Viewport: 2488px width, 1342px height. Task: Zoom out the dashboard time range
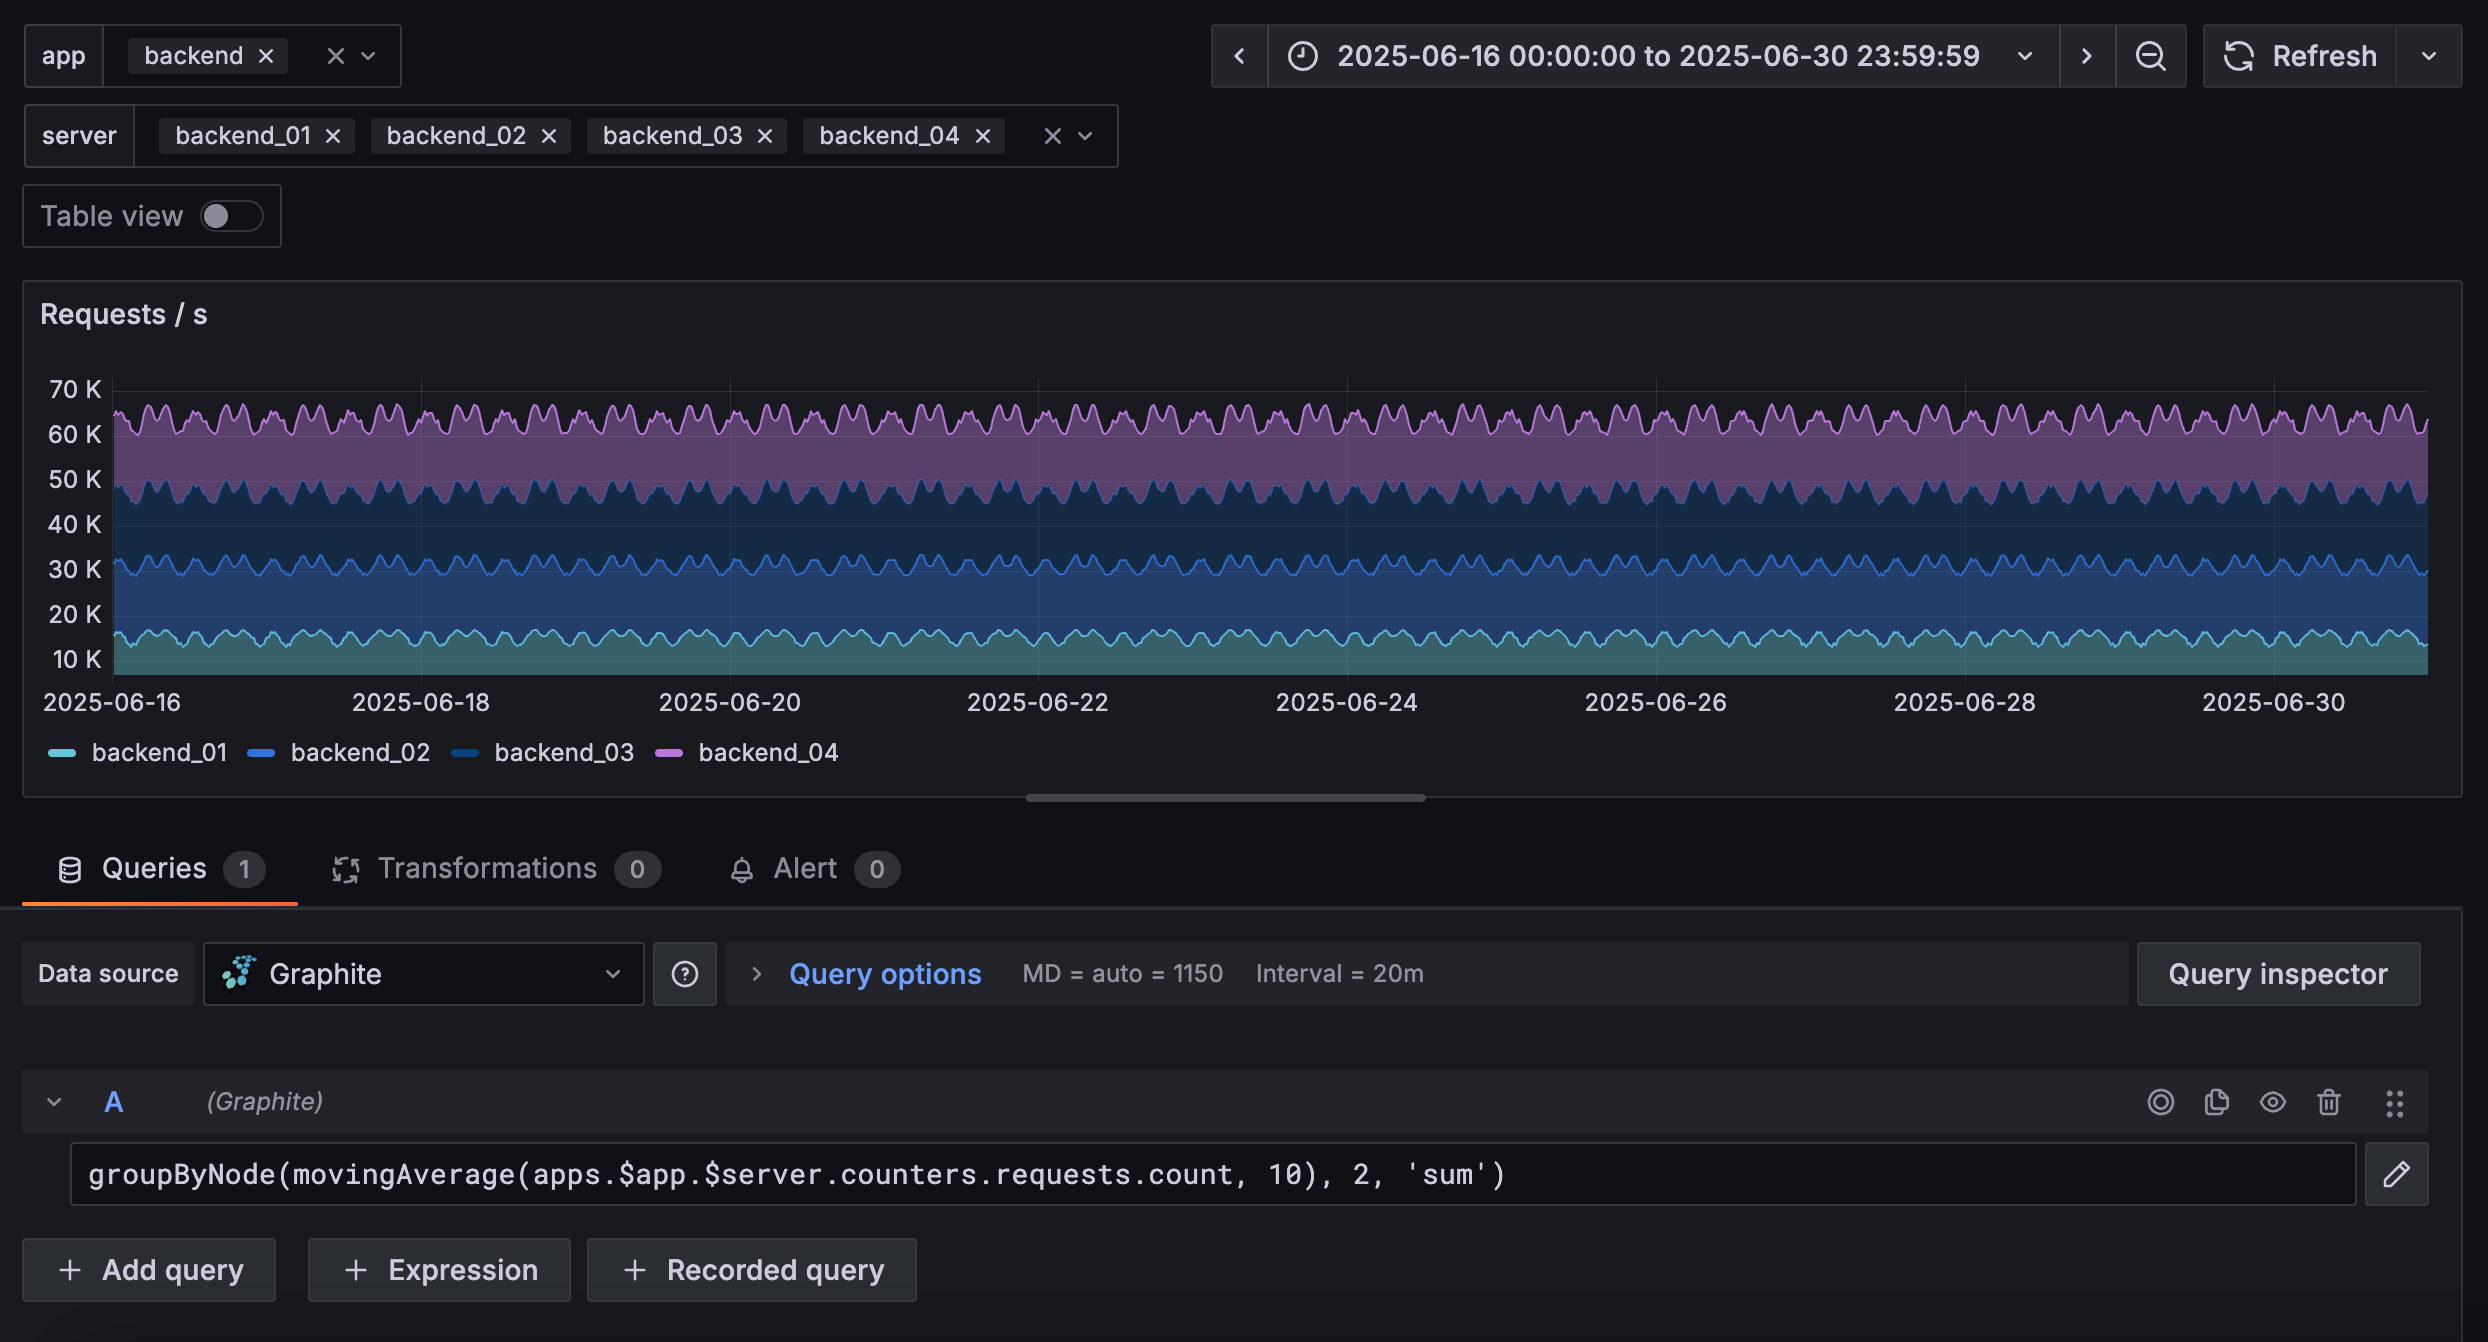tap(2151, 56)
